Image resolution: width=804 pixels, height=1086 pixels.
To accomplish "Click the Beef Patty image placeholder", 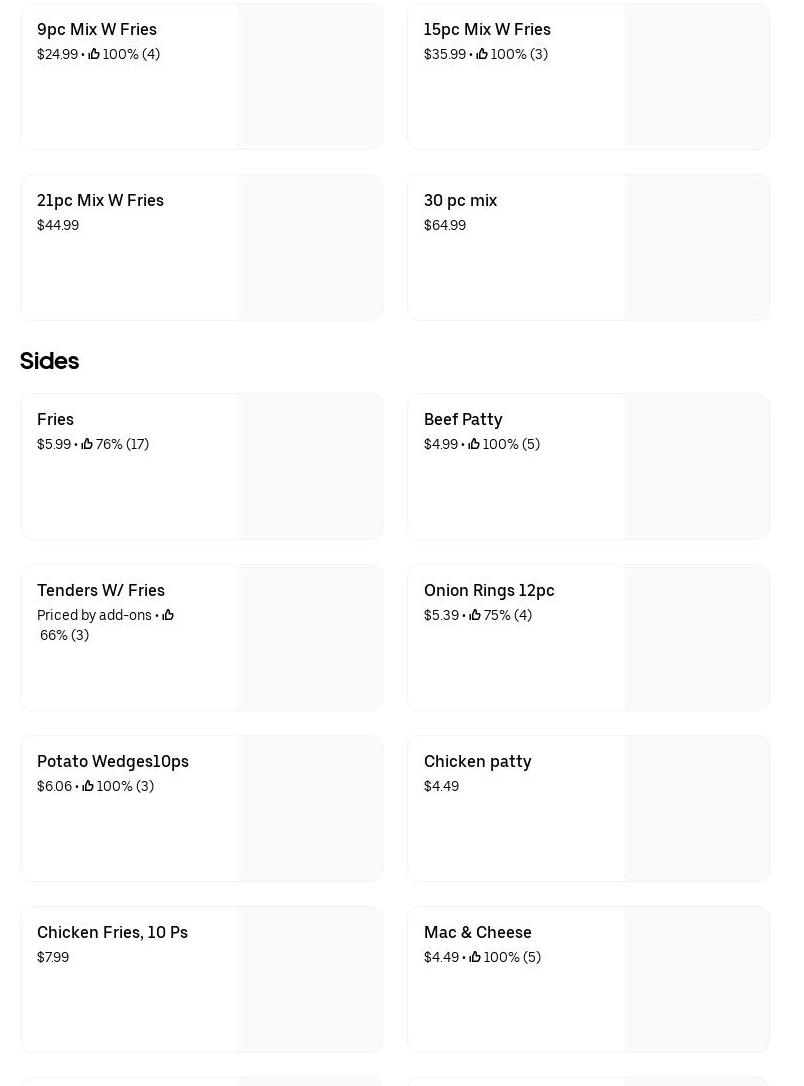I will (x=696, y=466).
